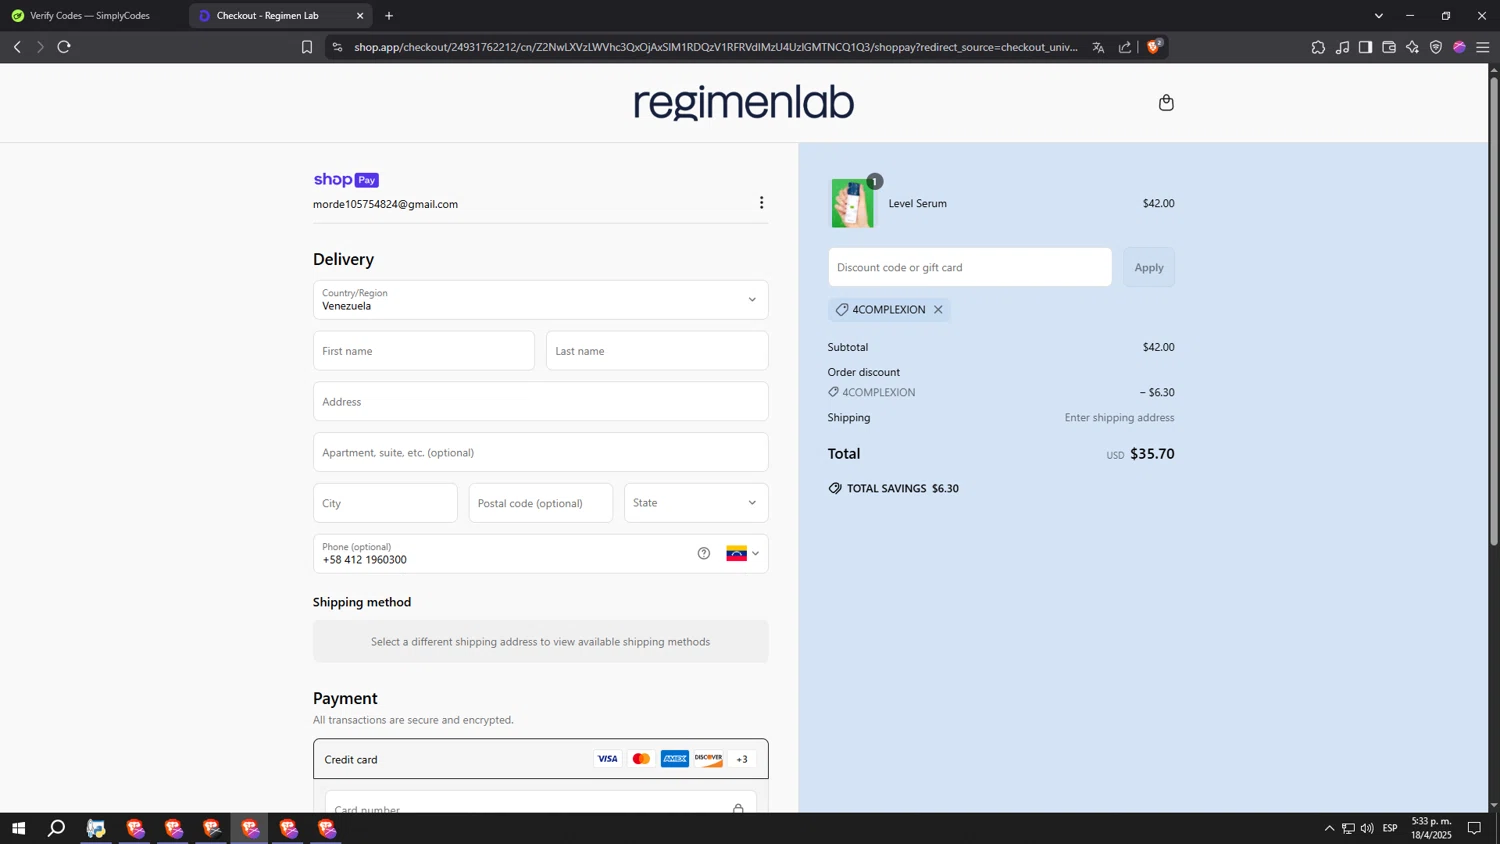Open the browser hamburger main menu
Screen dimensions: 1500x844
(1483, 47)
